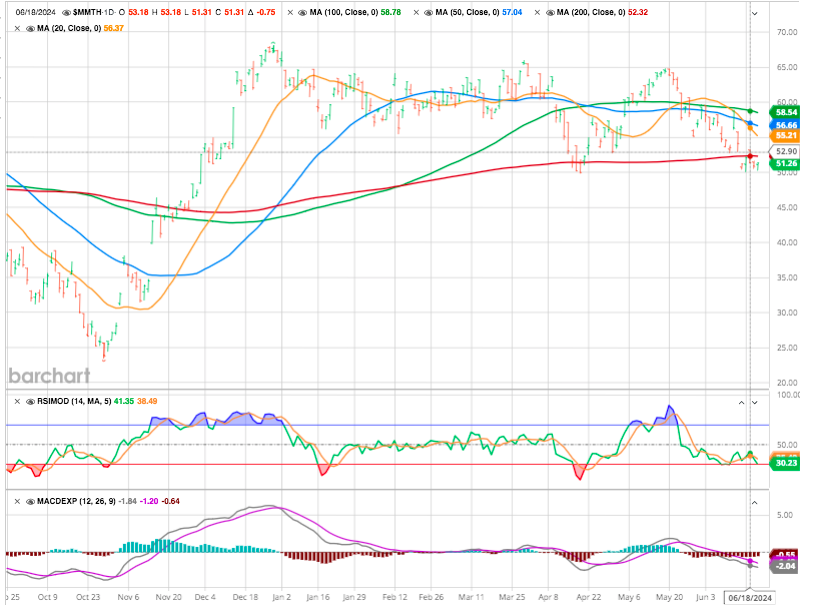Screen dimensions: 815x610
Task: Move the RSIMOD pane up
Action: click(742, 401)
